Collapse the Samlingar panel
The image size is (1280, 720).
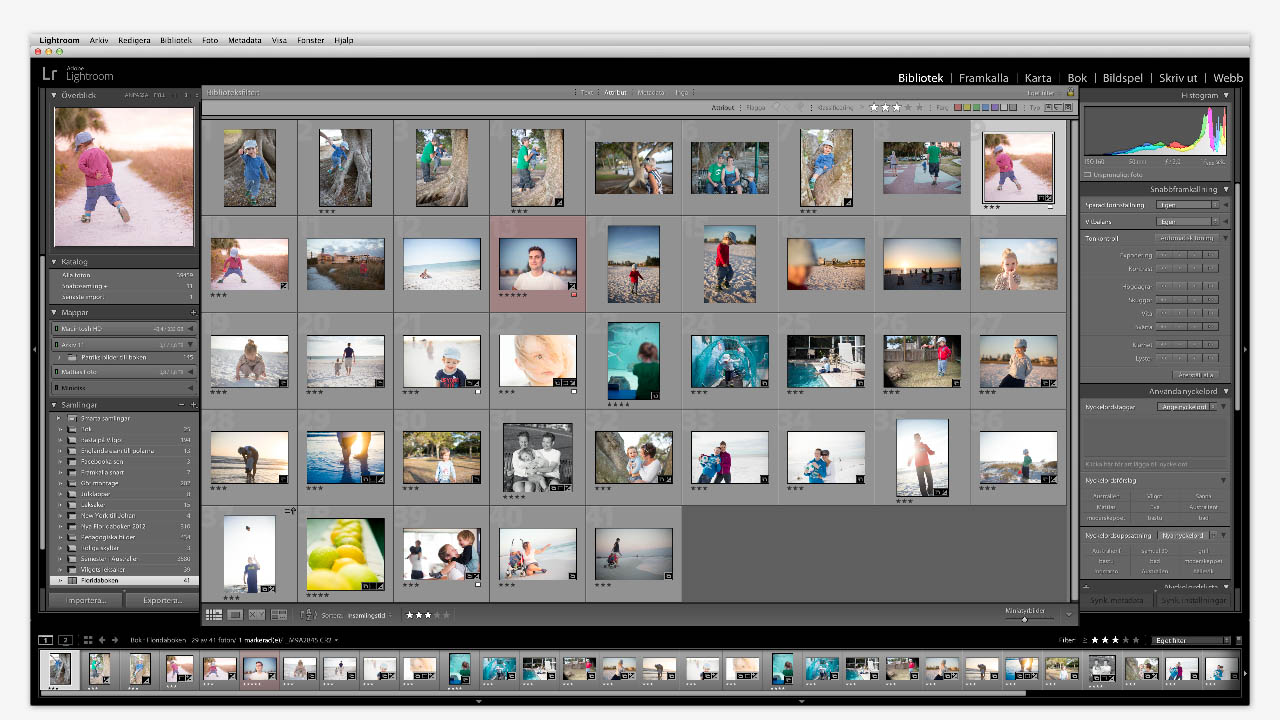(56, 405)
